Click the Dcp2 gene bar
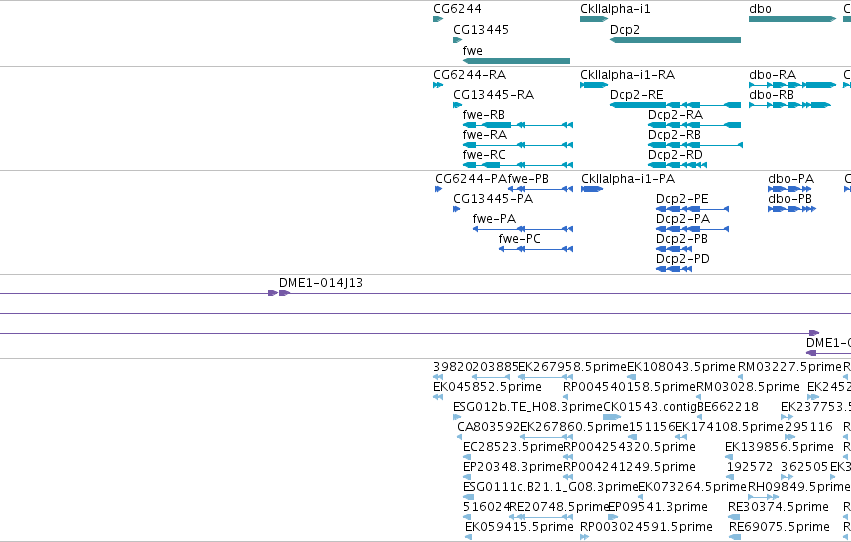851x542 pixels. click(675, 40)
